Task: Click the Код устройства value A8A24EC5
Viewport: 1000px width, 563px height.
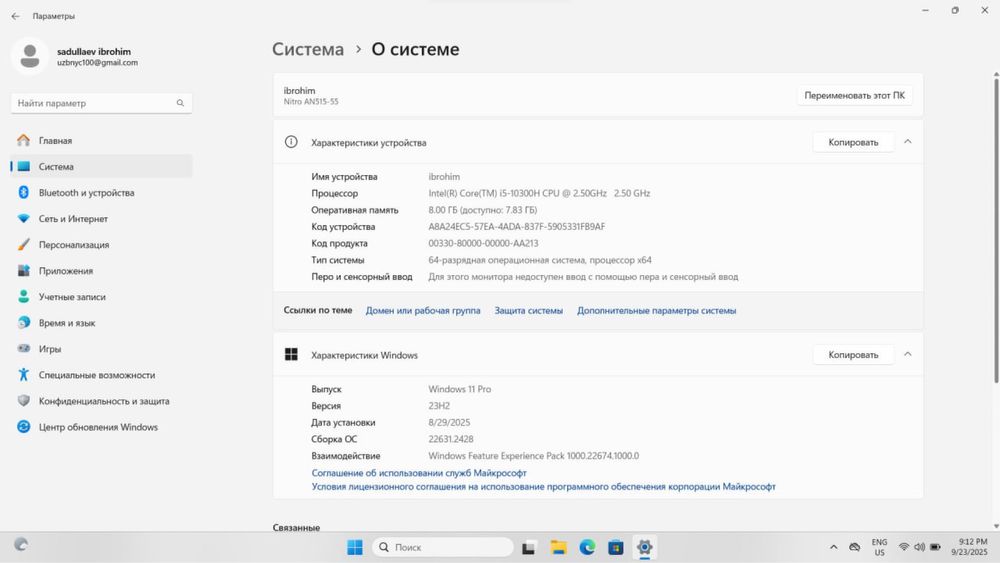Action: 517,226
